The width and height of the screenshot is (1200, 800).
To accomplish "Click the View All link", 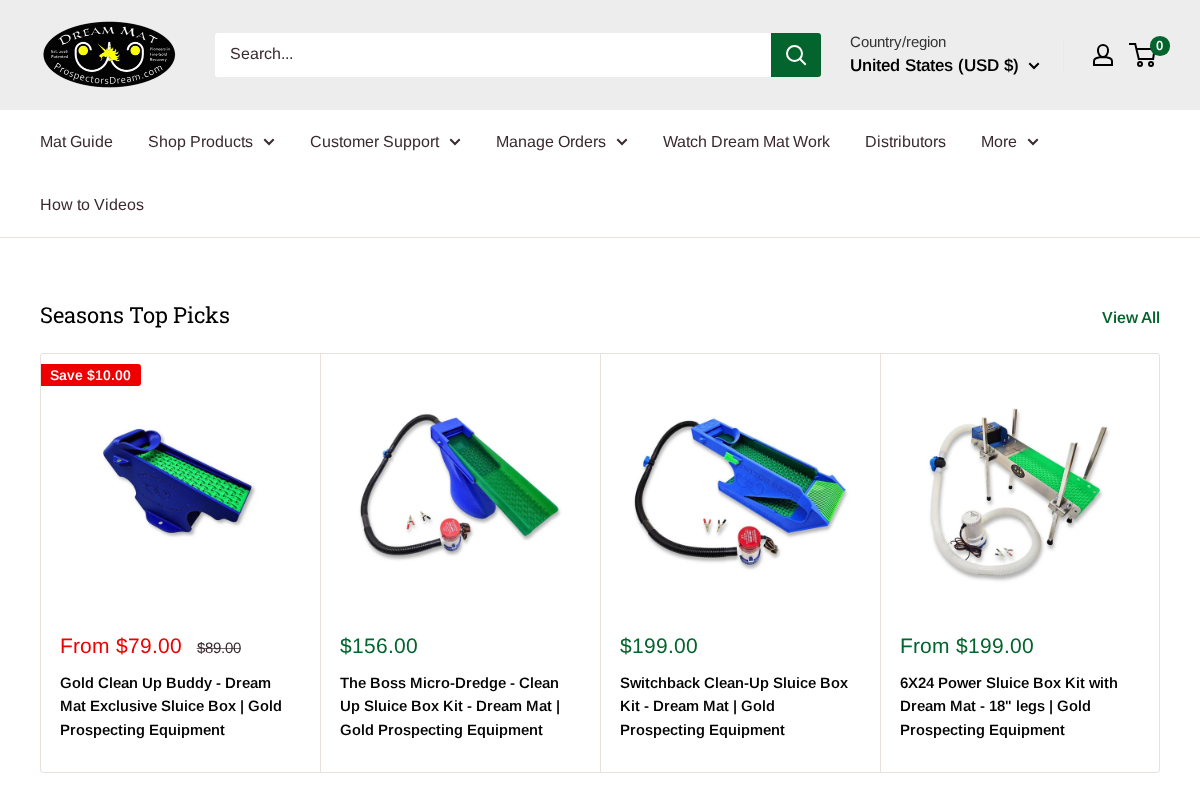I will [x=1131, y=317].
